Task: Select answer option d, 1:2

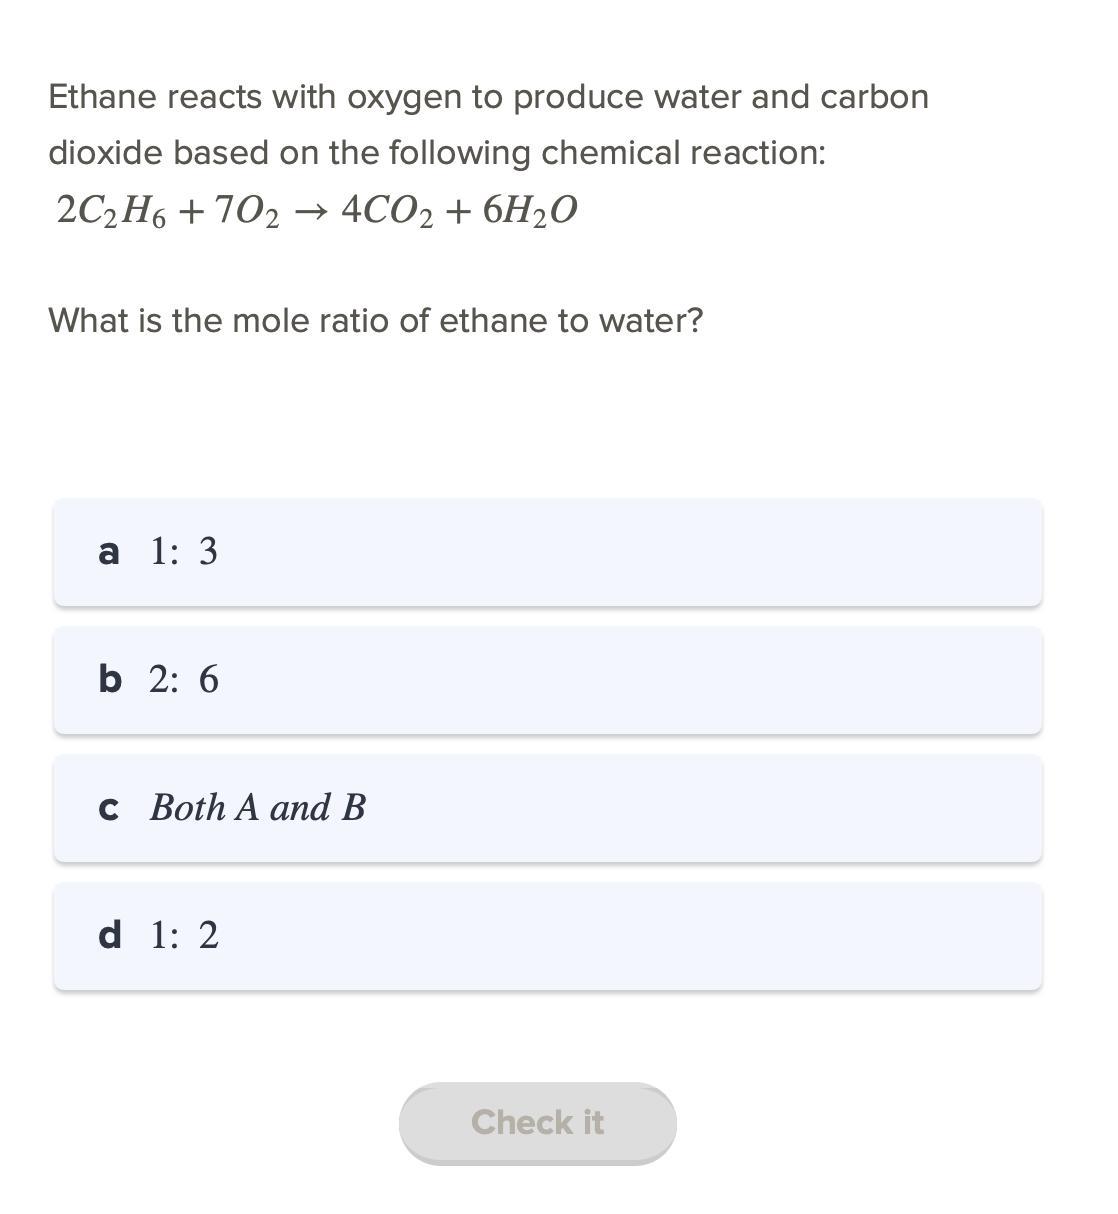Action: click(x=547, y=936)
